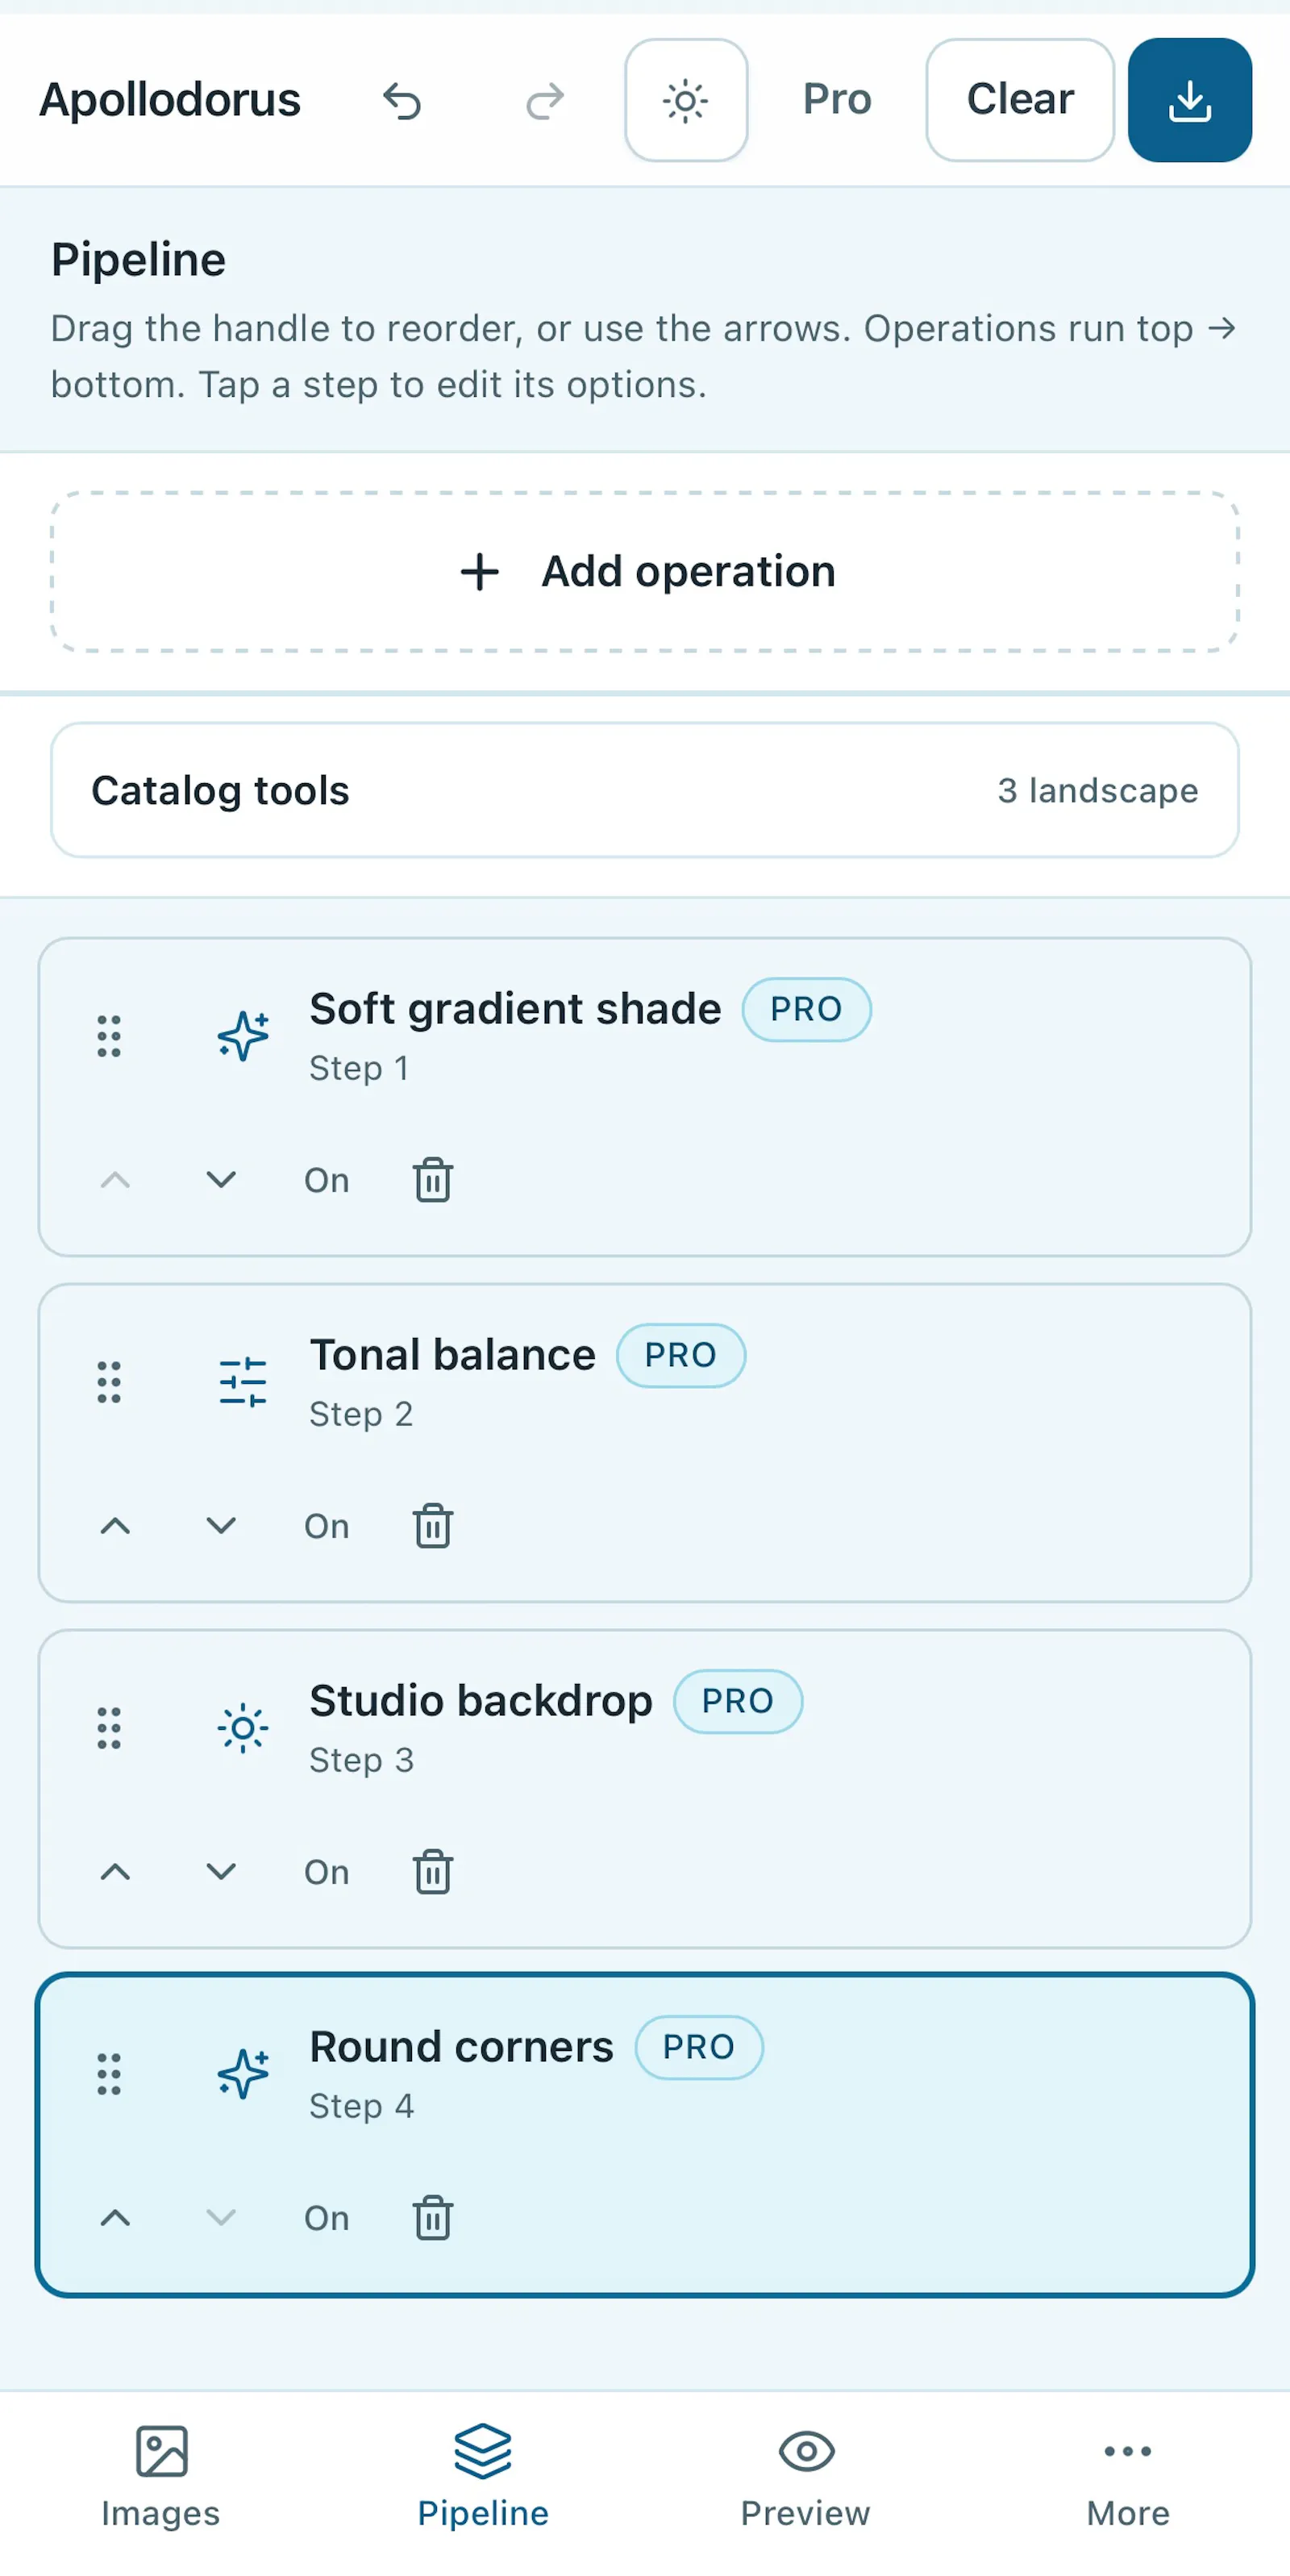1290x2576 pixels.
Task: Move Soft gradient shade down
Action: (x=221, y=1180)
